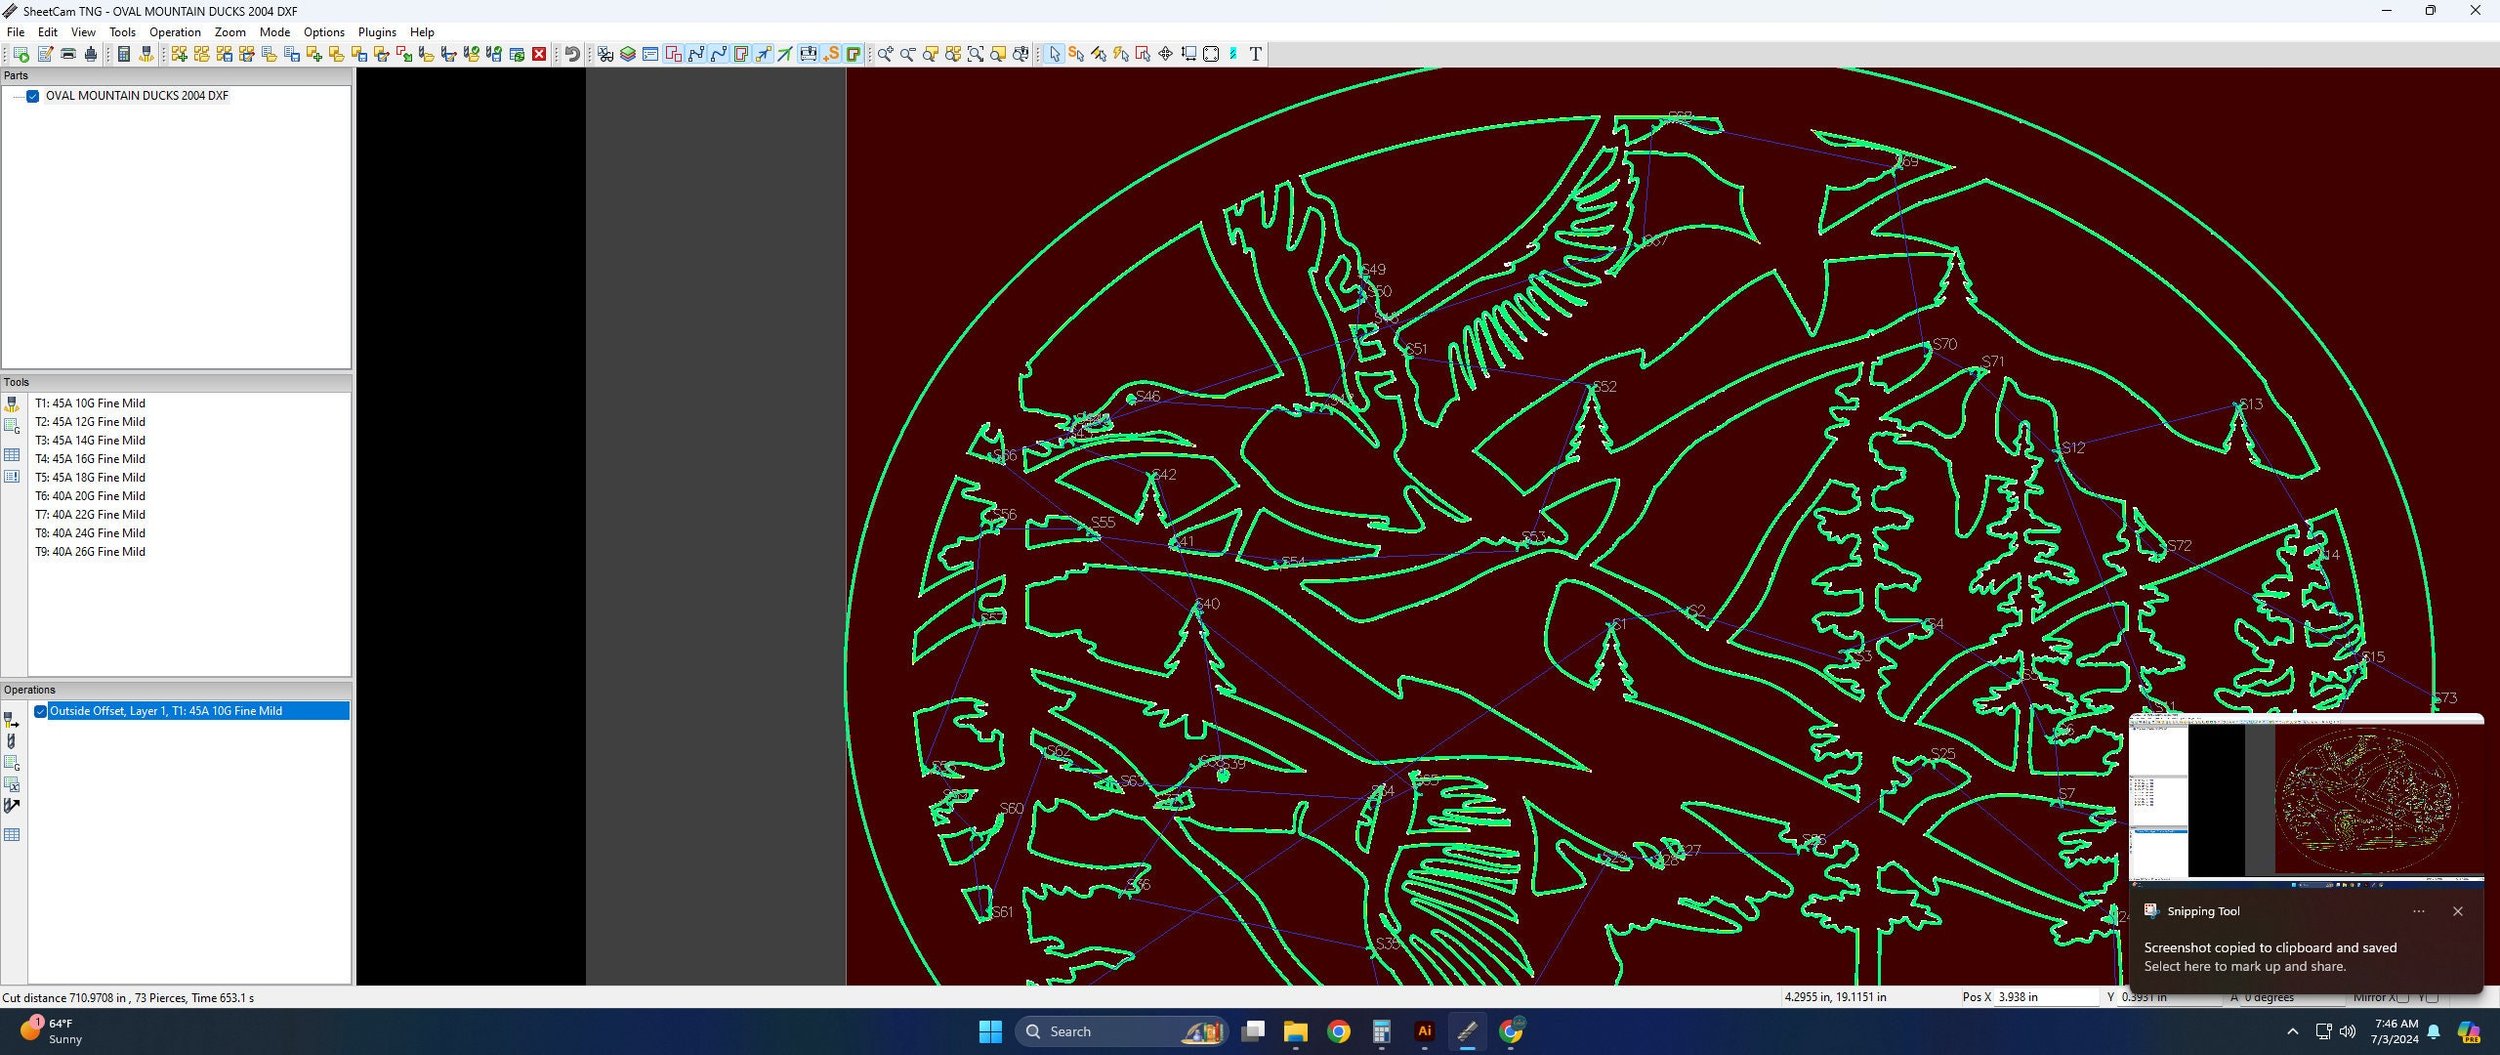Viewport: 2500px width, 1055px height.
Task: Open the calculator icon in the toolbar
Action: click(124, 54)
